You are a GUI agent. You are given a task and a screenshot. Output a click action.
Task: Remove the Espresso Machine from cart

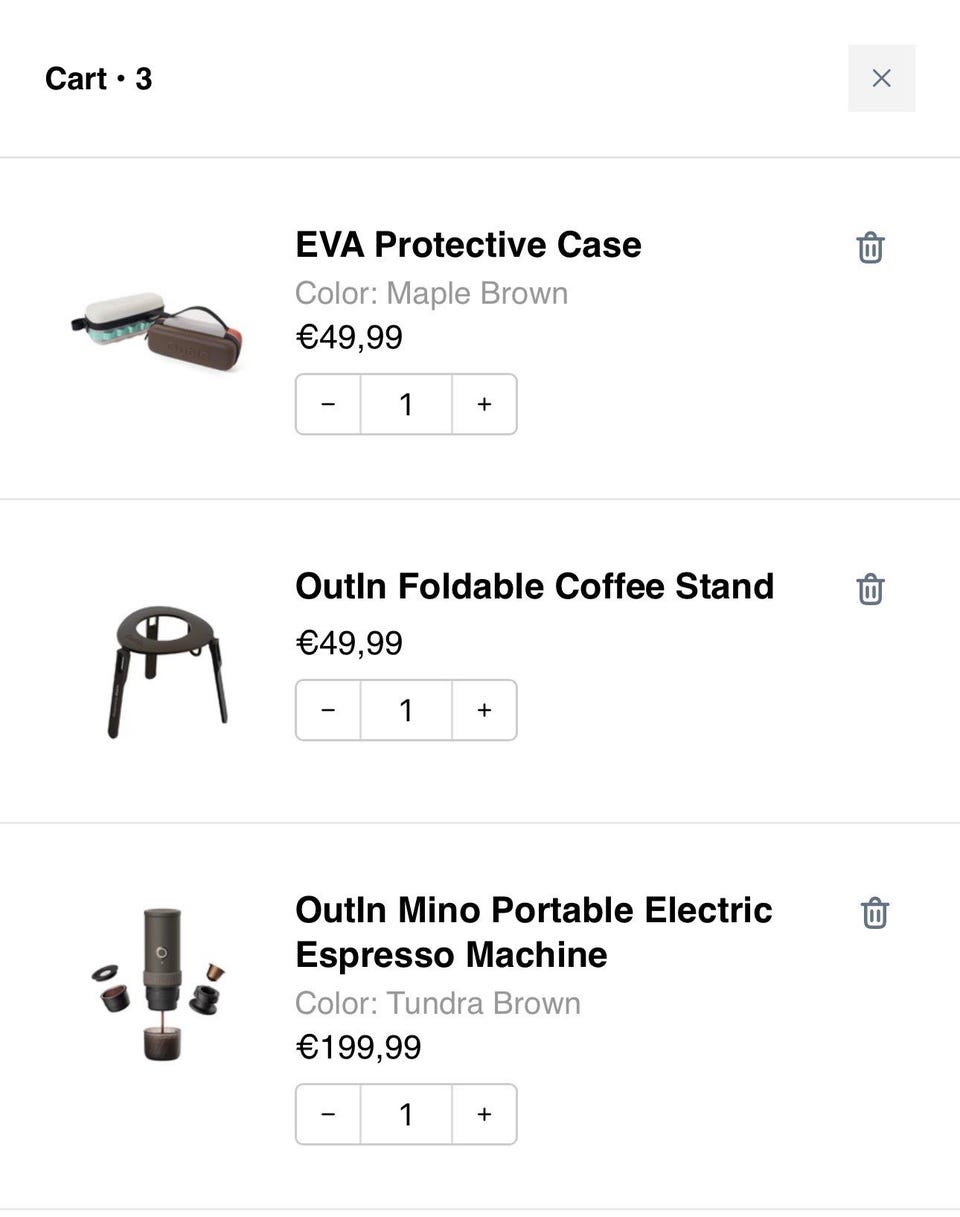point(874,913)
